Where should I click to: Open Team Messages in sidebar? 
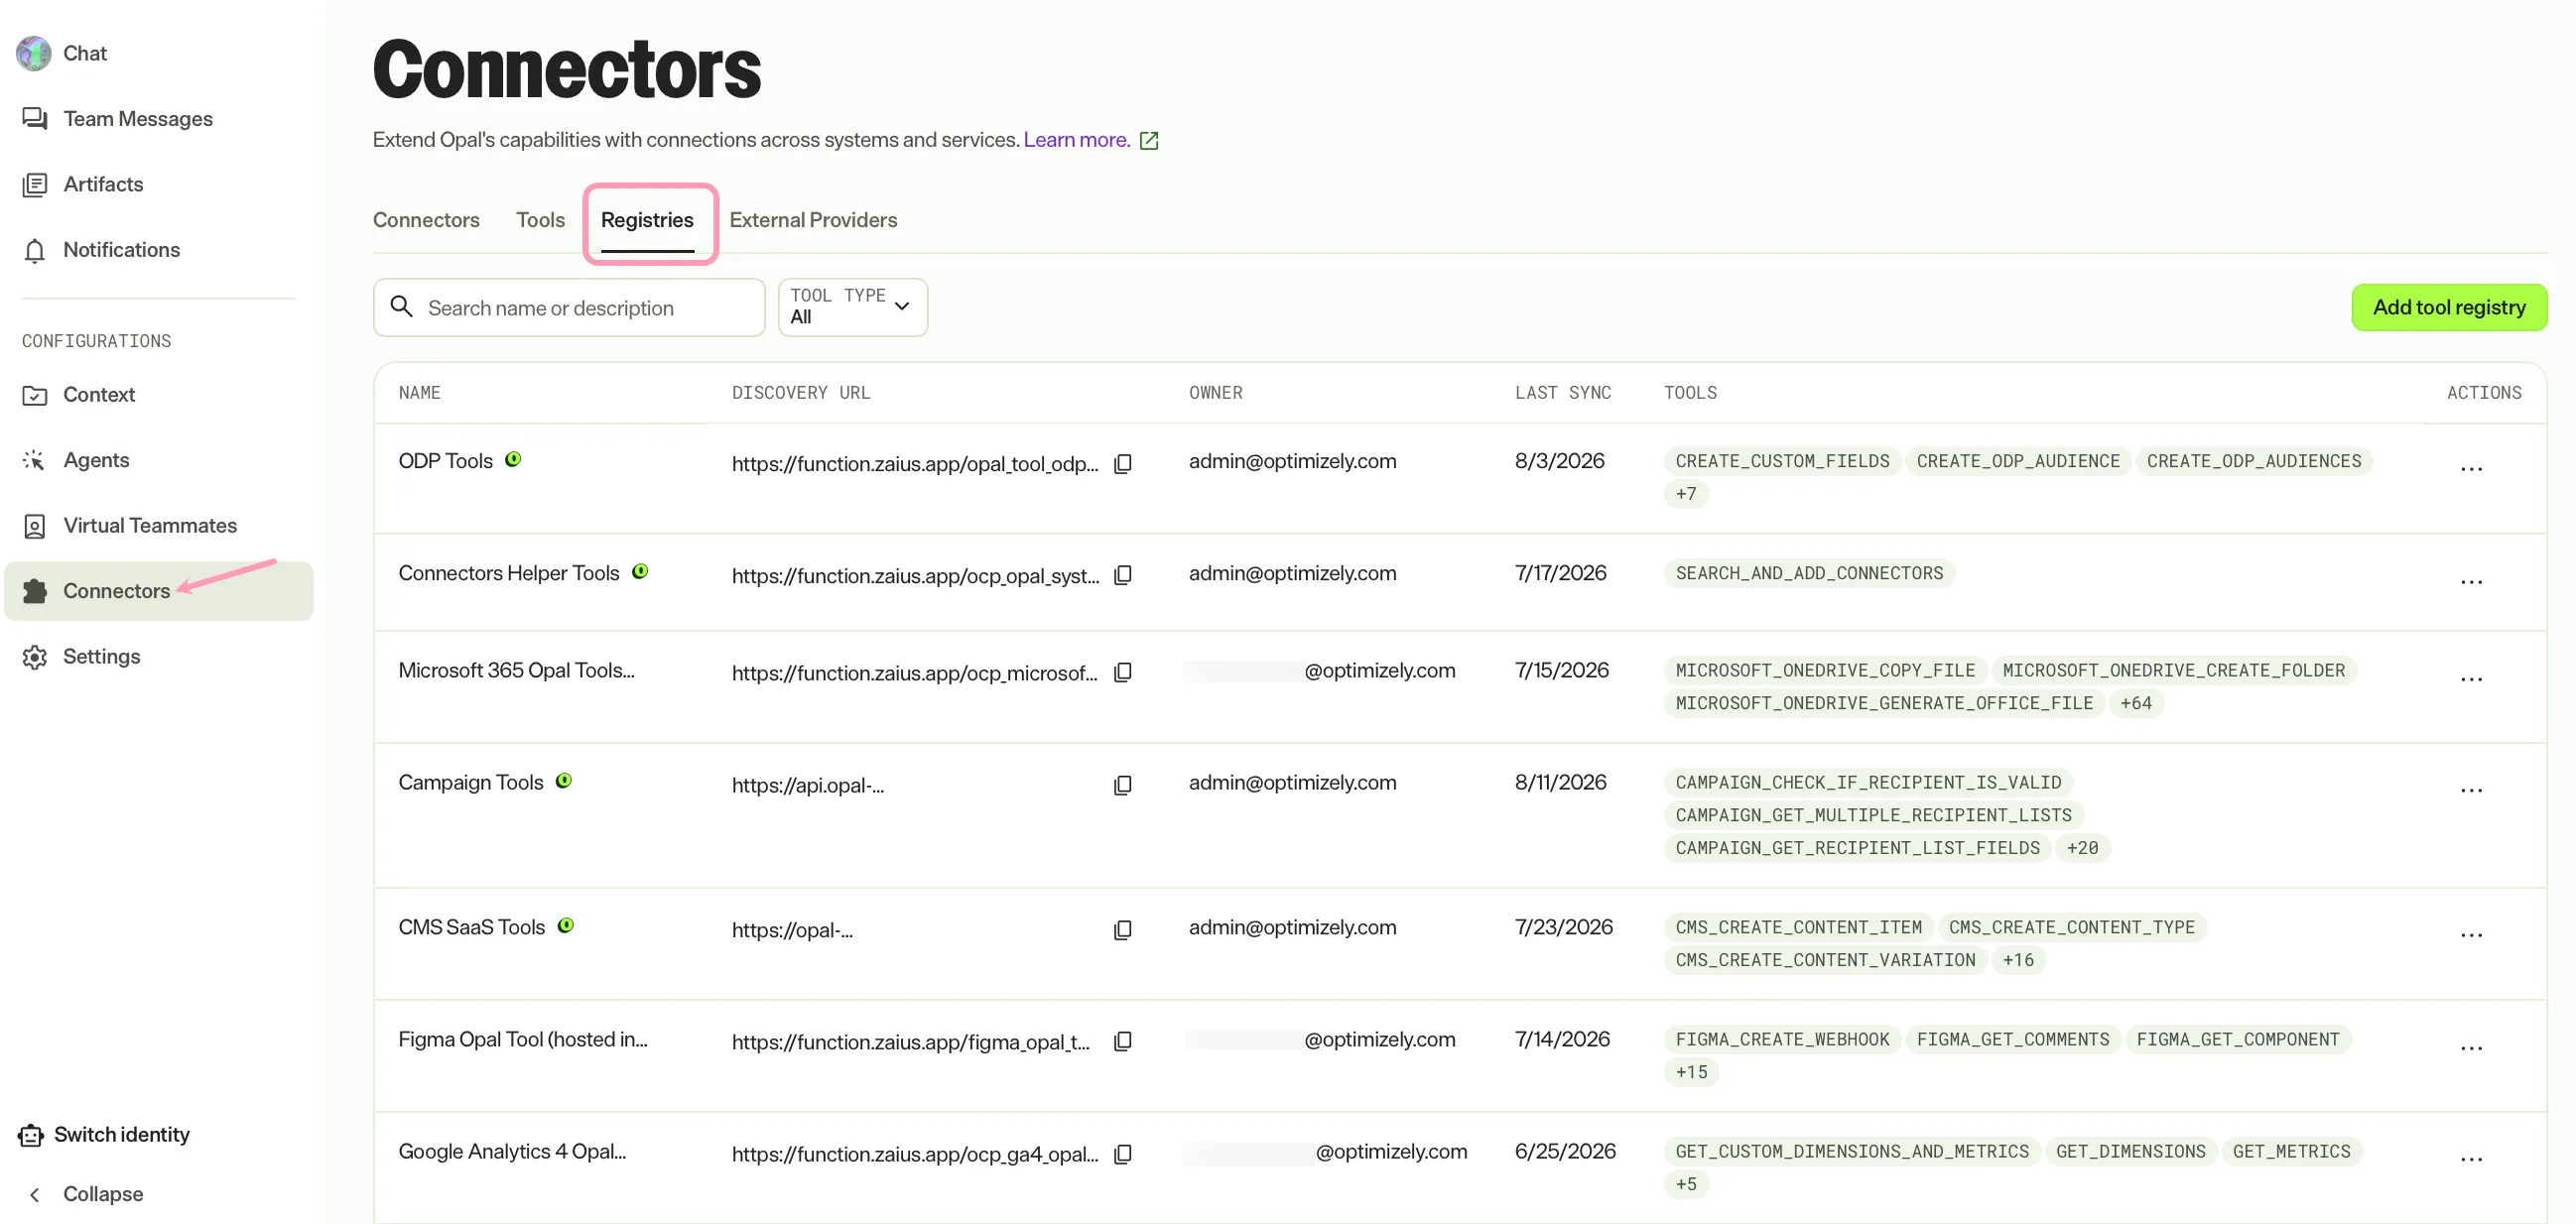[137, 118]
